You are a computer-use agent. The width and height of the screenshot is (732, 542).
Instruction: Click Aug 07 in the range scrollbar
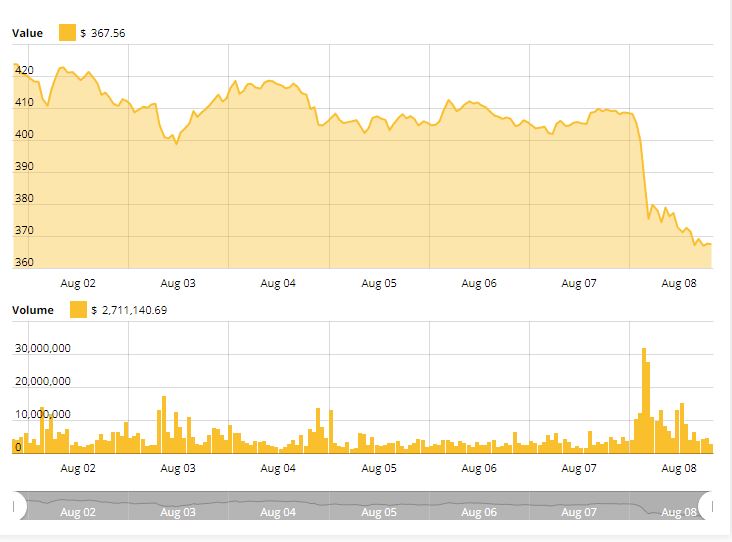coord(578,513)
